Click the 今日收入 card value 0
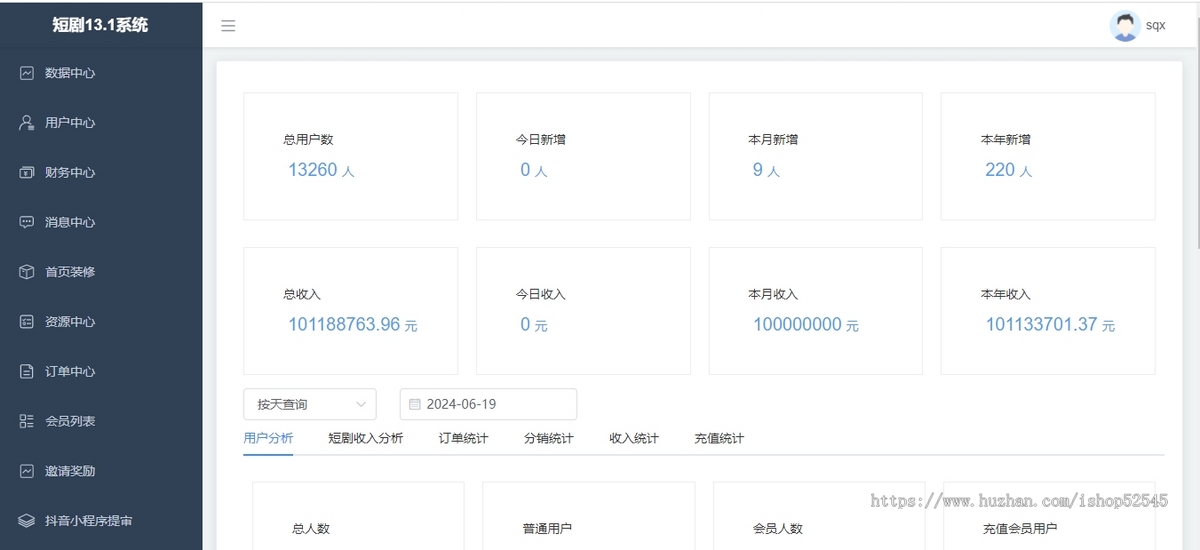Screen dimensions: 1200x550 click(525, 325)
